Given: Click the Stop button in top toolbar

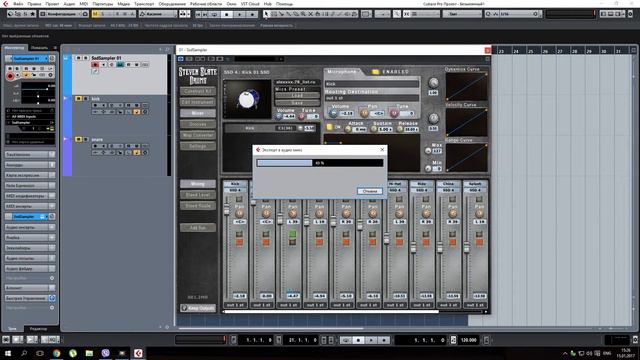Looking at the screenshot, I should pos(227,14).
